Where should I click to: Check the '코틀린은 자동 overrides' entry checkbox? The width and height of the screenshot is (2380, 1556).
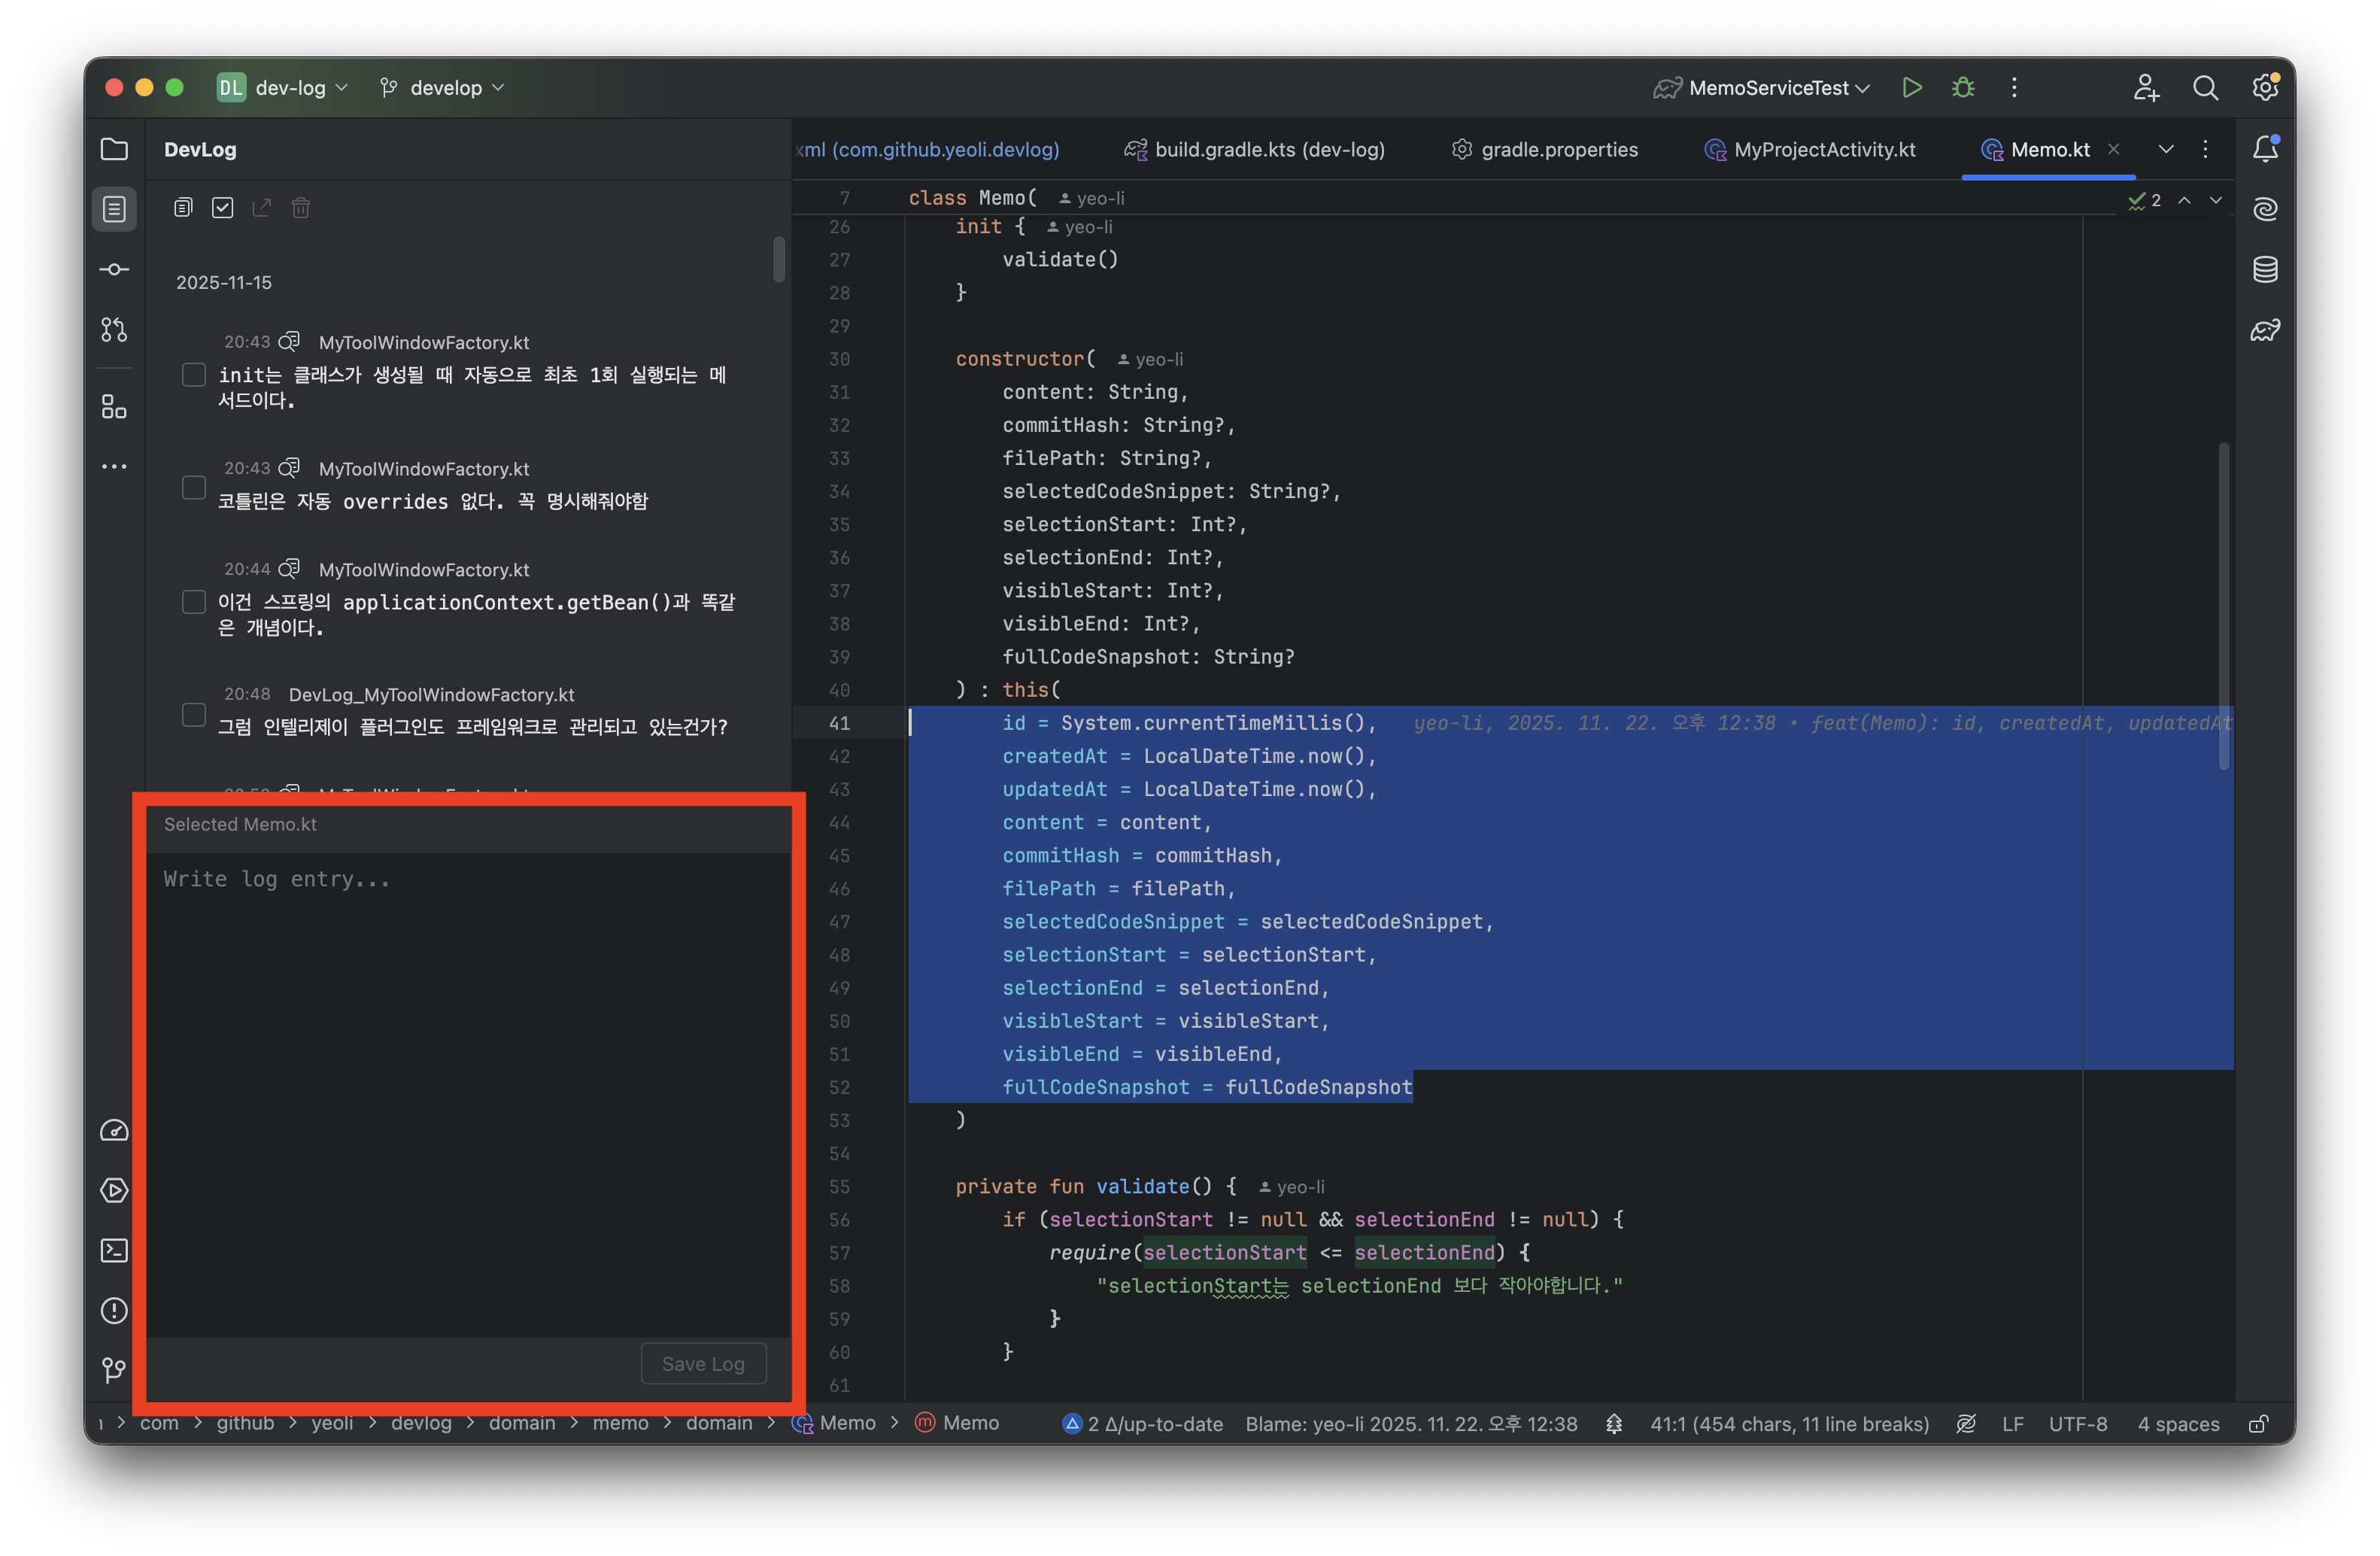194,488
